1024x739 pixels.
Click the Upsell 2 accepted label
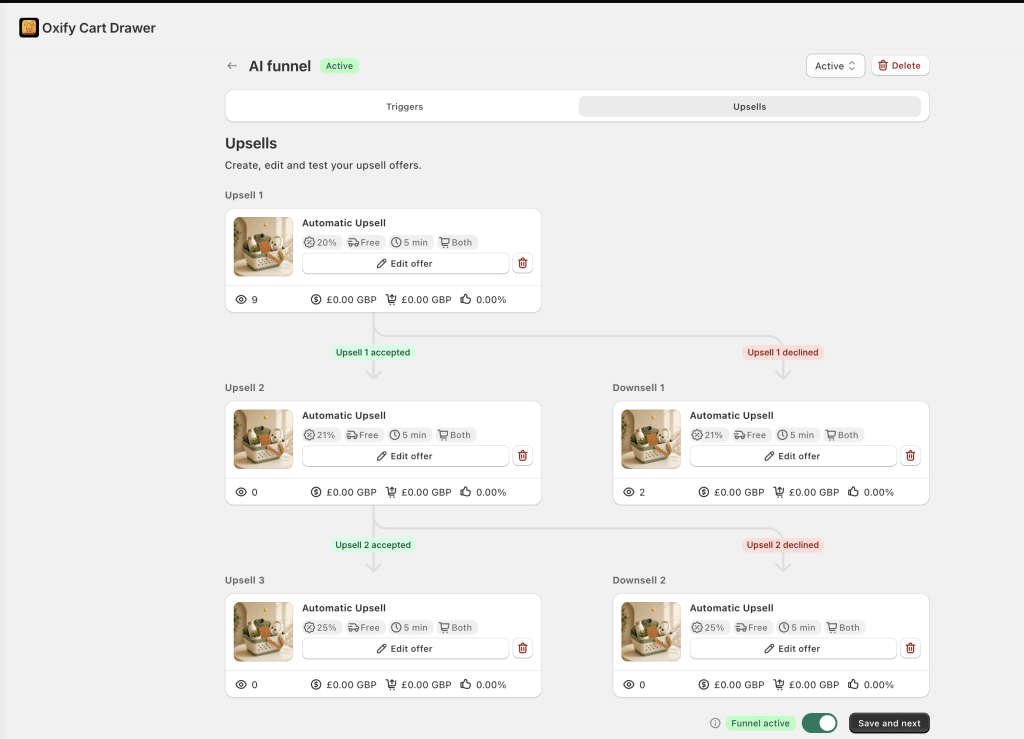[x=373, y=545]
